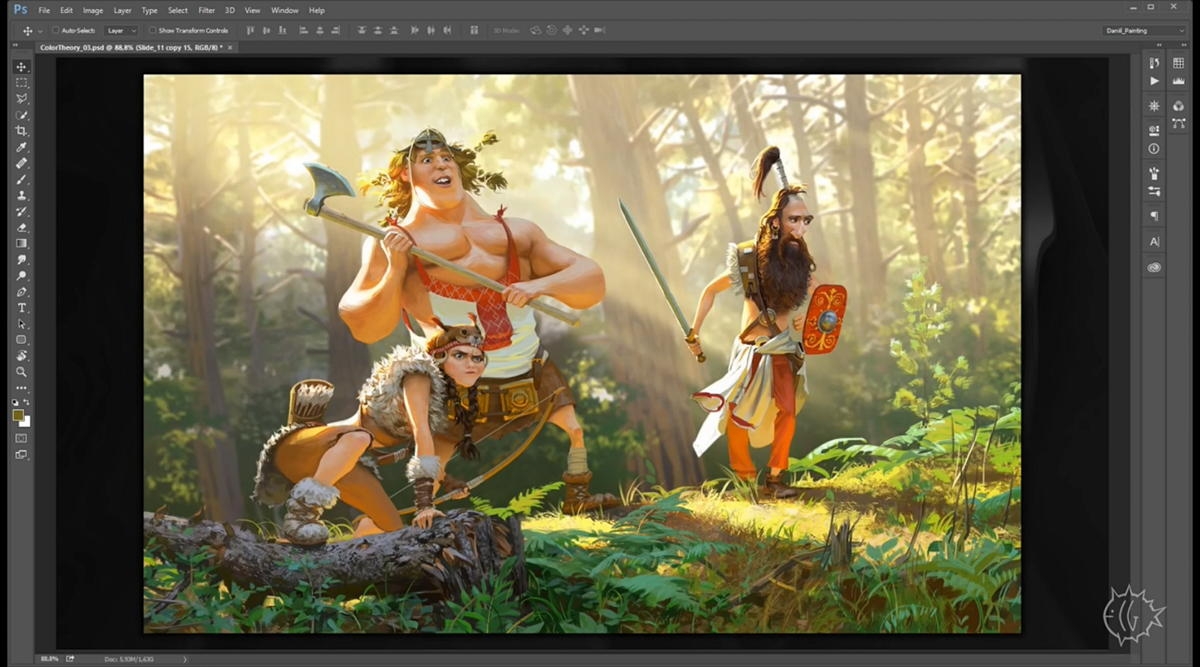Select the Hand tool
The width and height of the screenshot is (1200, 667).
(21, 356)
